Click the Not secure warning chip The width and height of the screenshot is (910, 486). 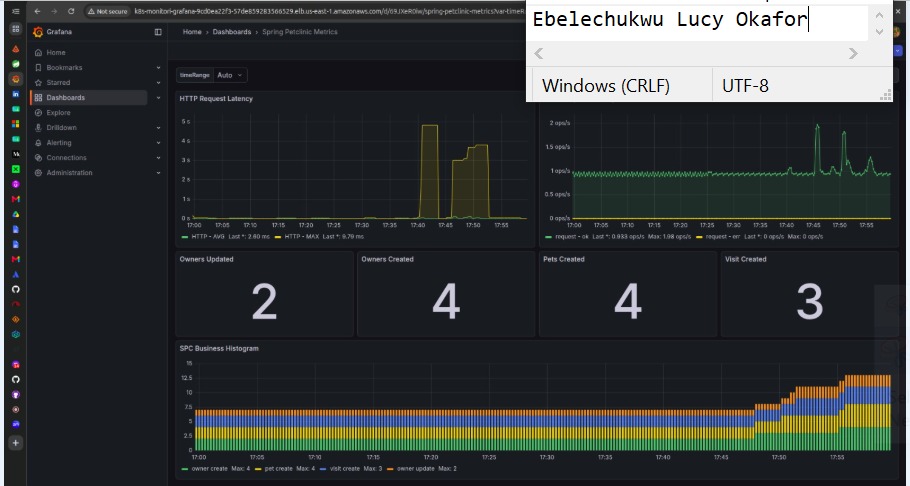click(107, 11)
